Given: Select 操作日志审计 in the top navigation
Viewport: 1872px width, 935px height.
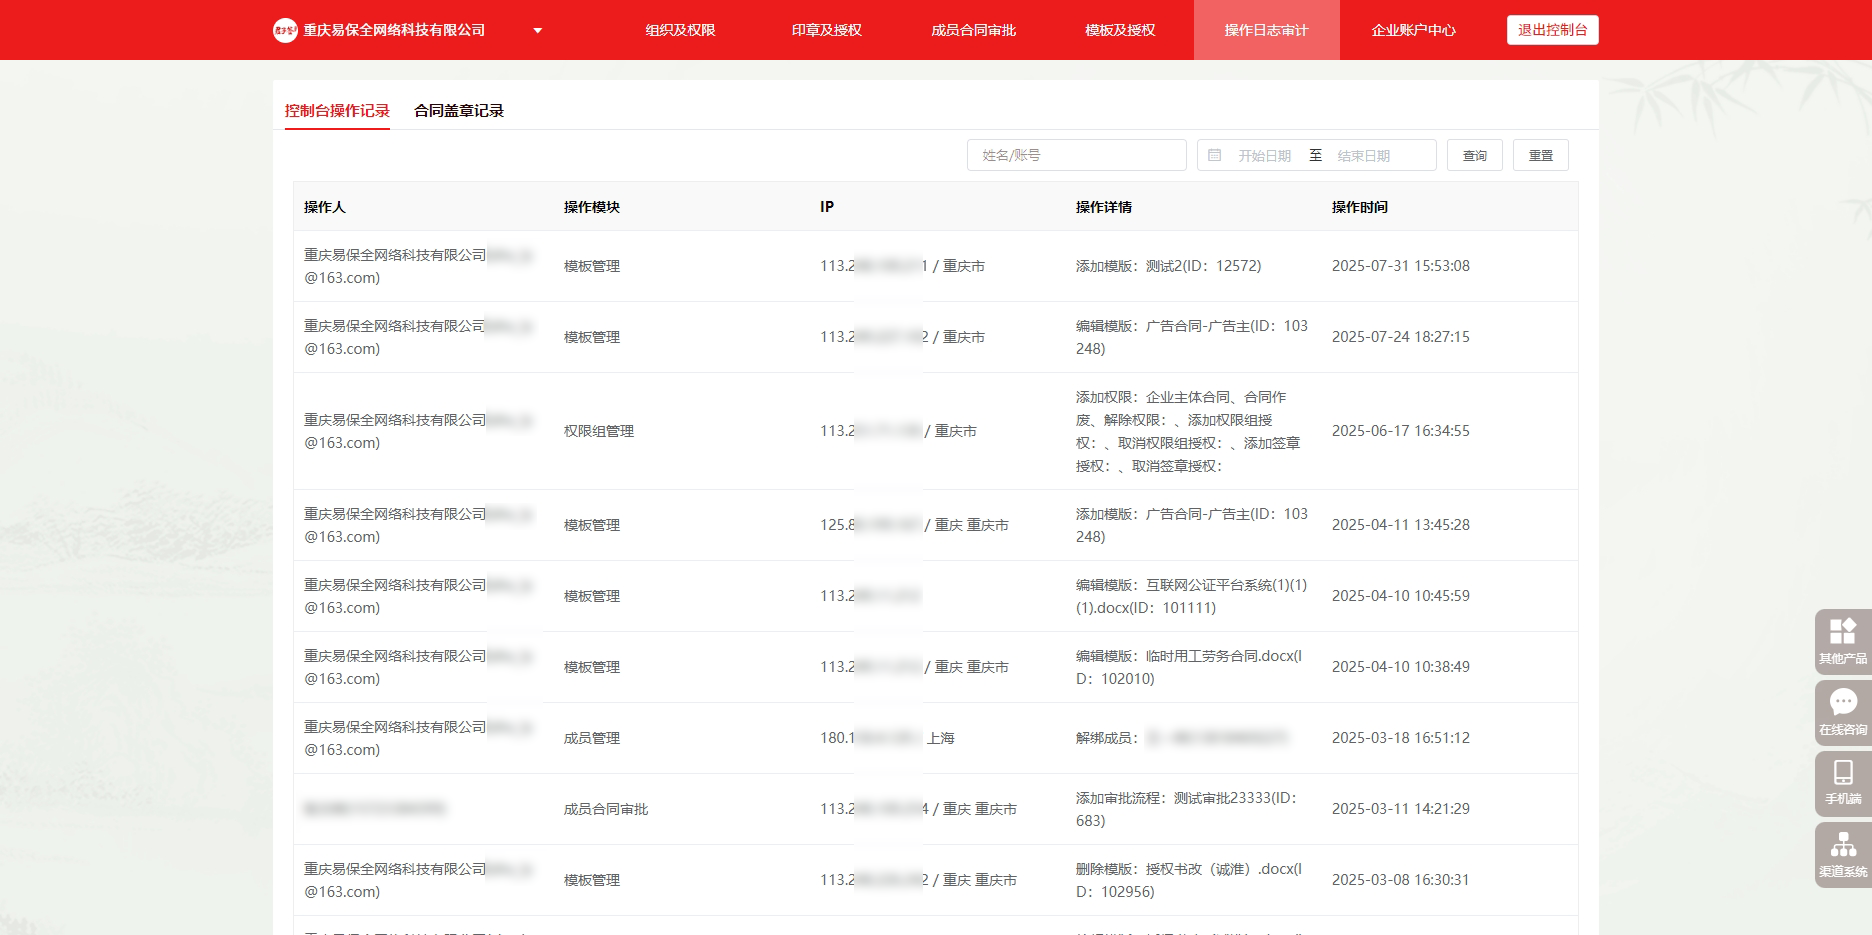Looking at the screenshot, I should click(x=1266, y=30).
